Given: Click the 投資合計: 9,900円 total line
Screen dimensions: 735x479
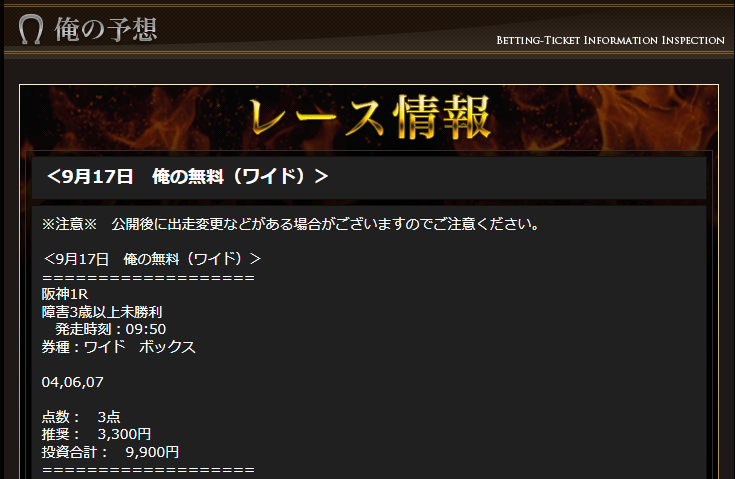Looking at the screenshot, I should pyautogui.click(x=110, y=452).
